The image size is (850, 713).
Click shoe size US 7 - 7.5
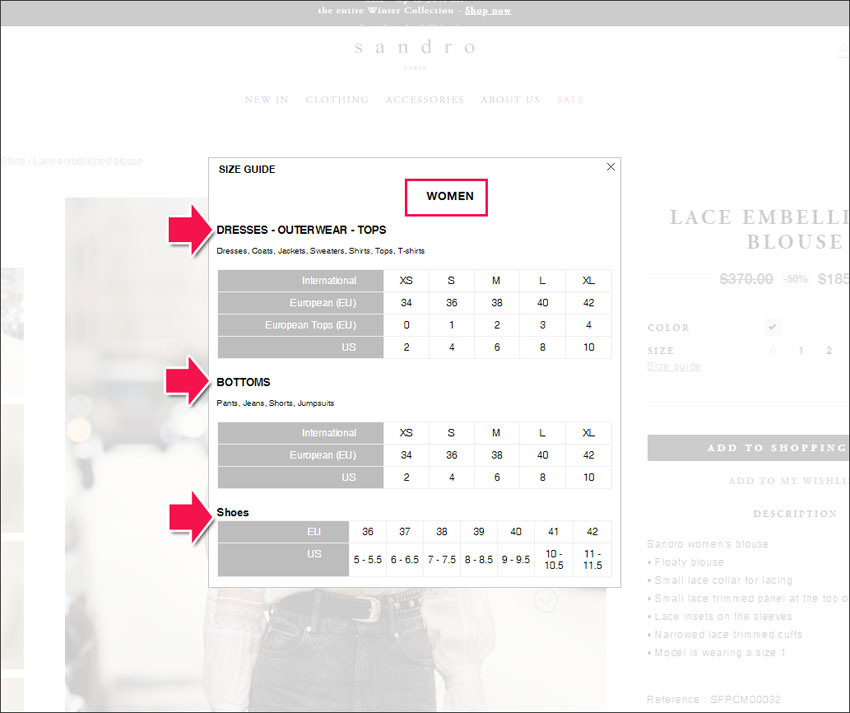tap(442, 560)
